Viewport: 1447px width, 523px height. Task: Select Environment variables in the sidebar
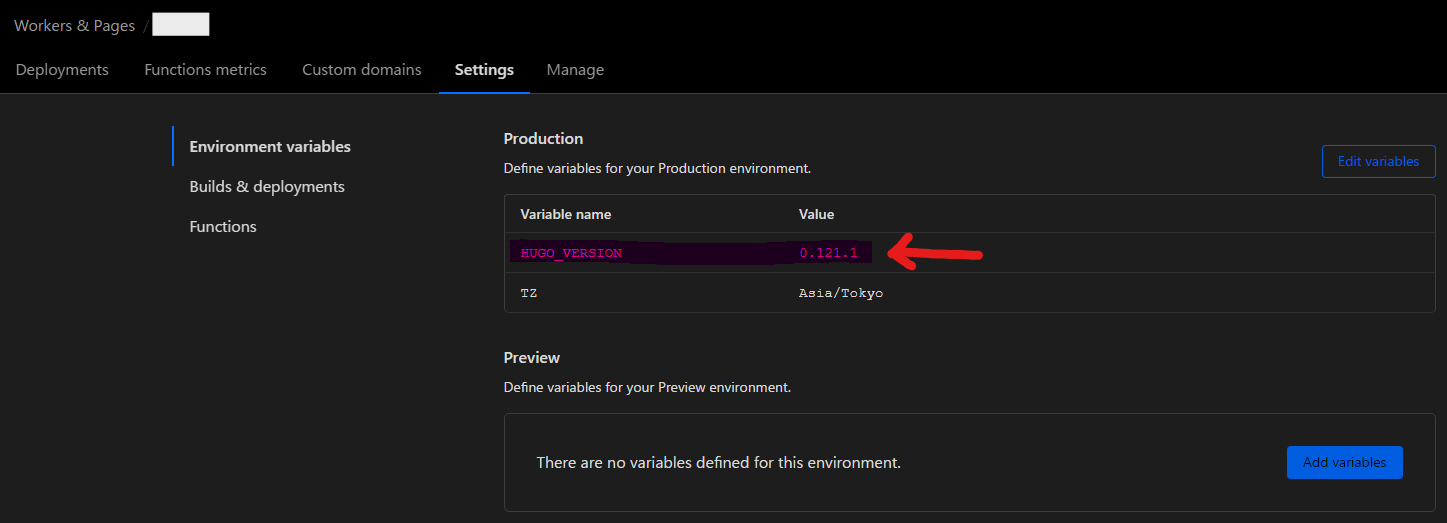tap(270, 146)
